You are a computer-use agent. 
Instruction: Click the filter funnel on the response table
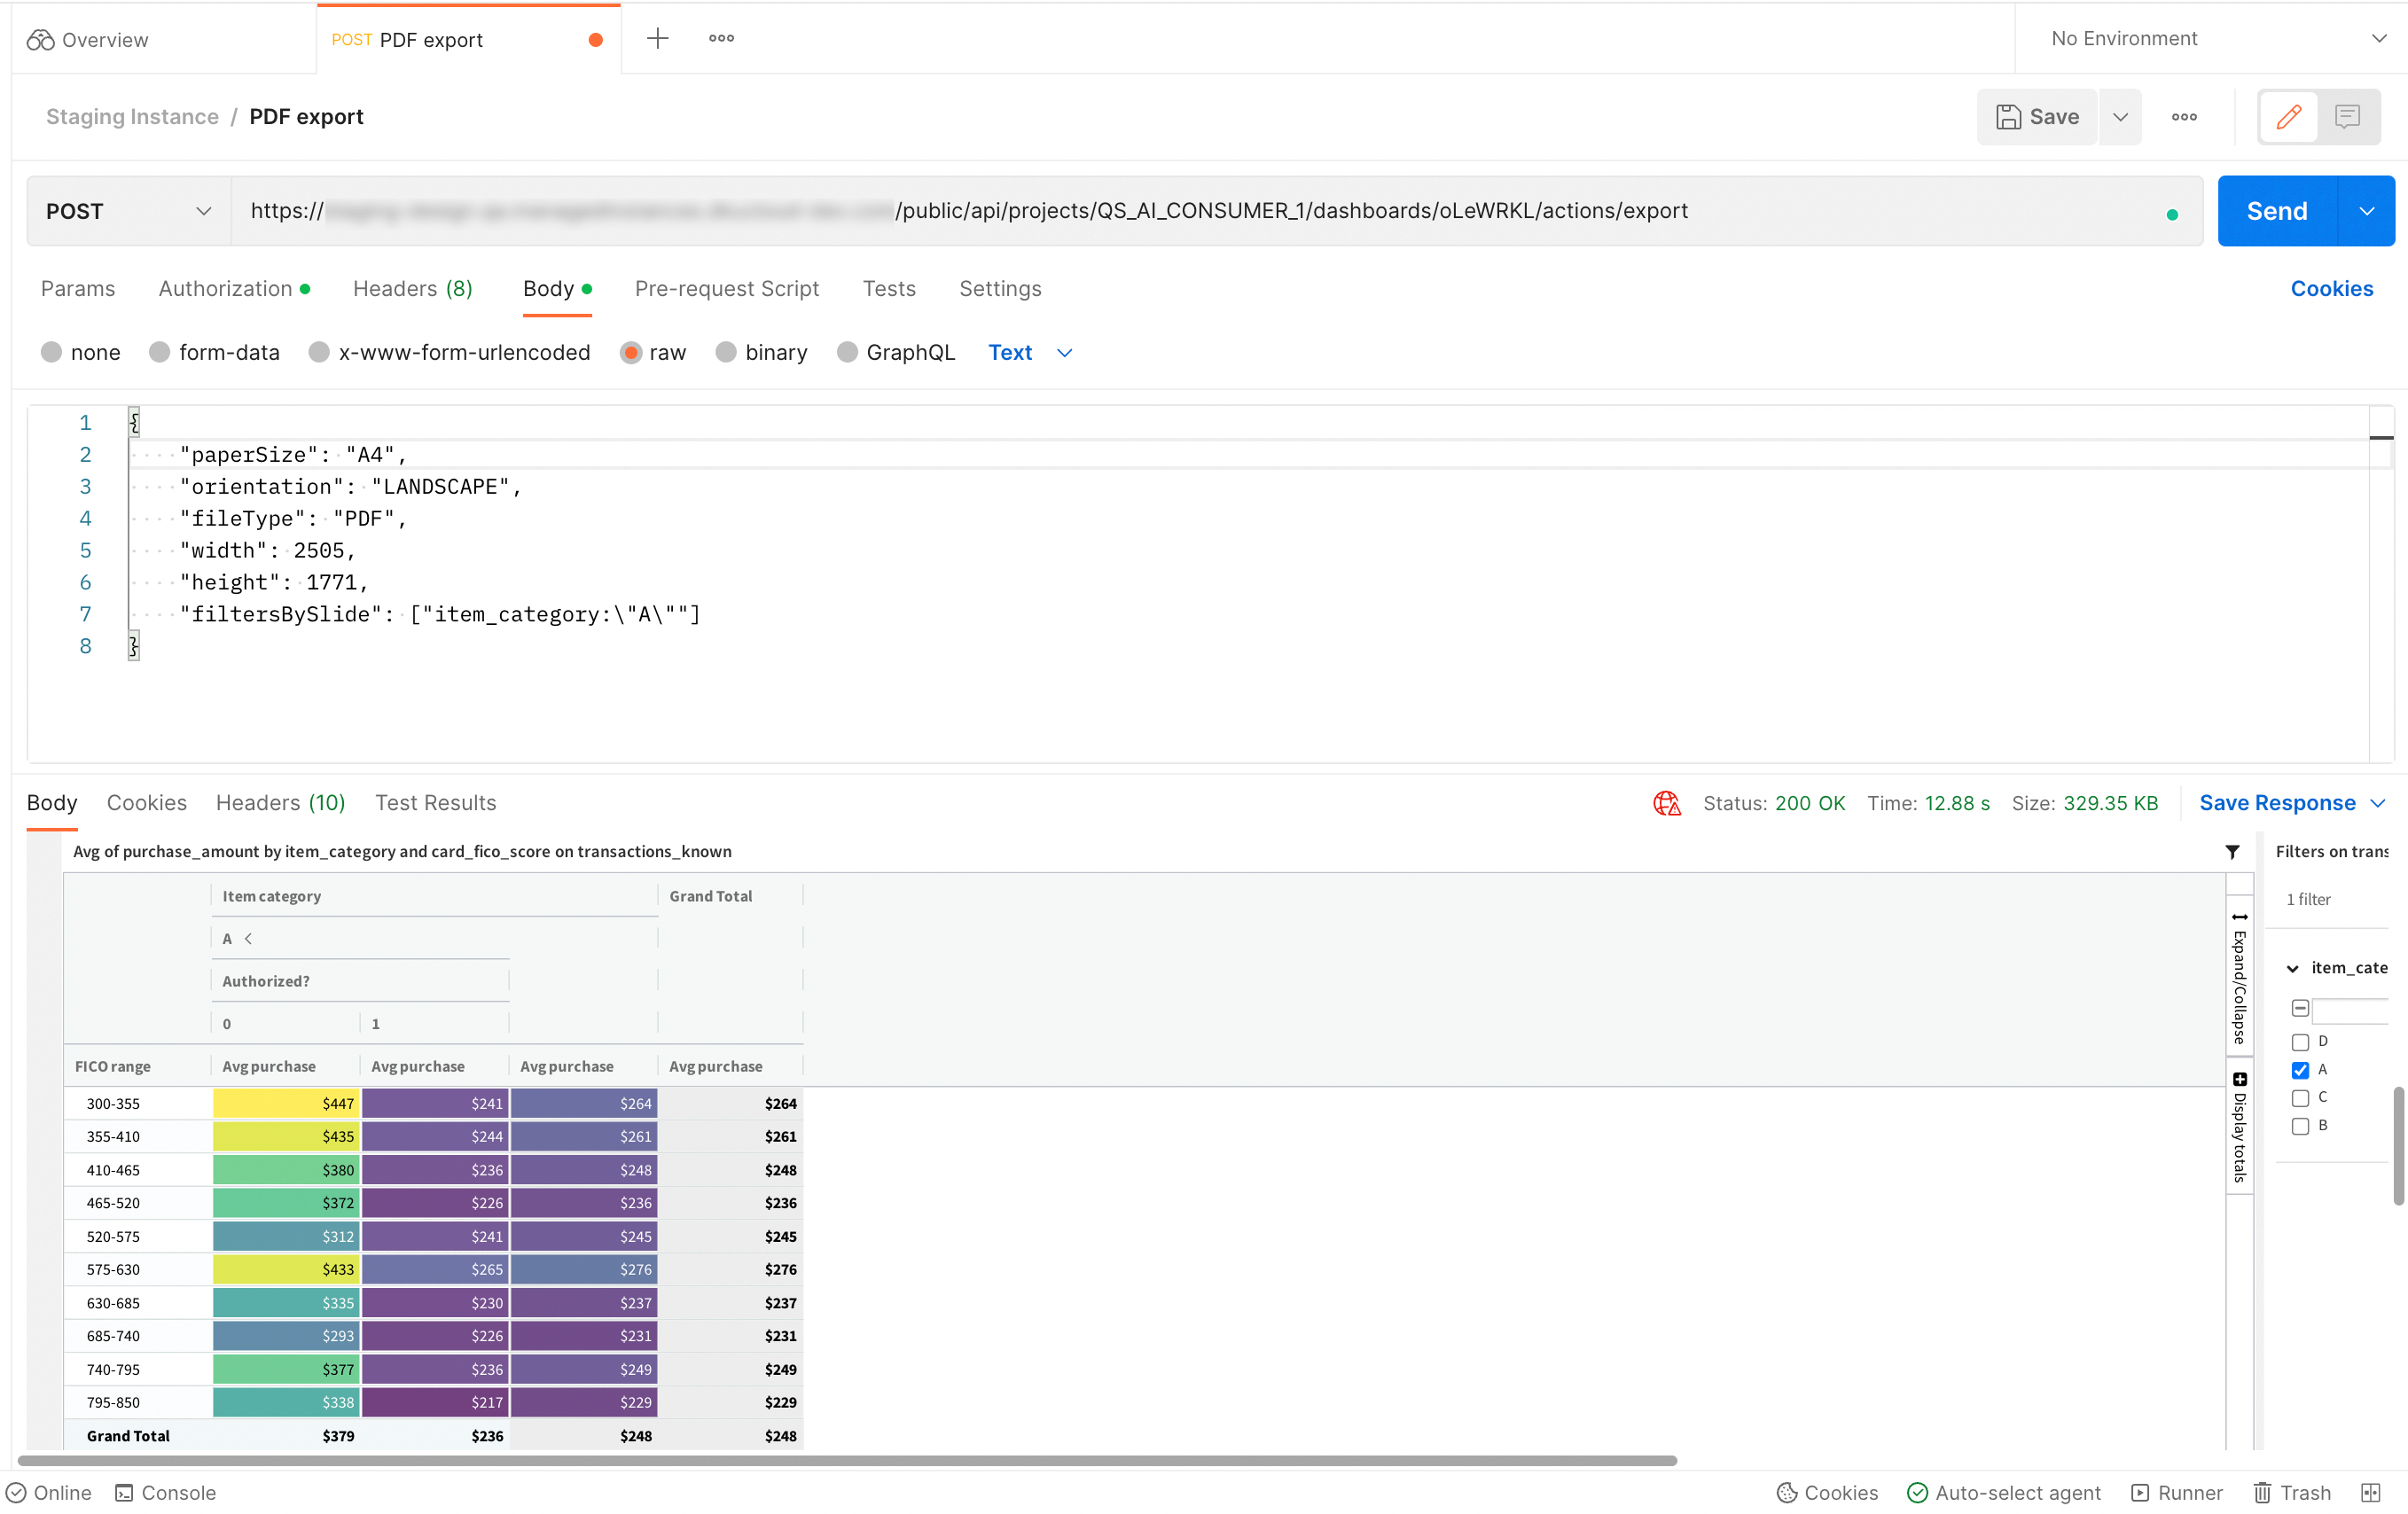tap(2233, 851)
